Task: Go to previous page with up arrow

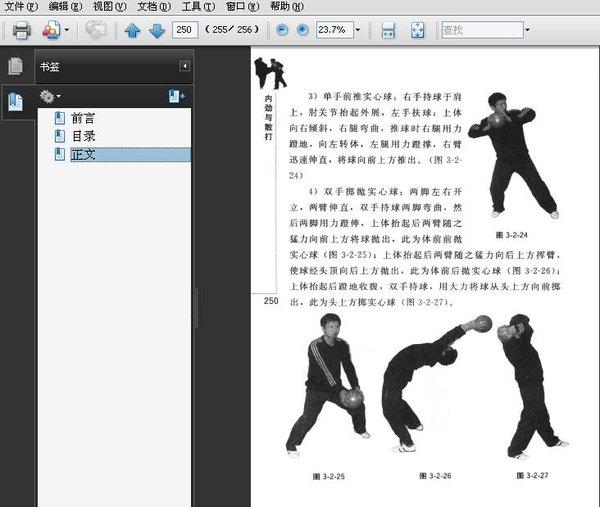Action: click(x=133, y=30)
